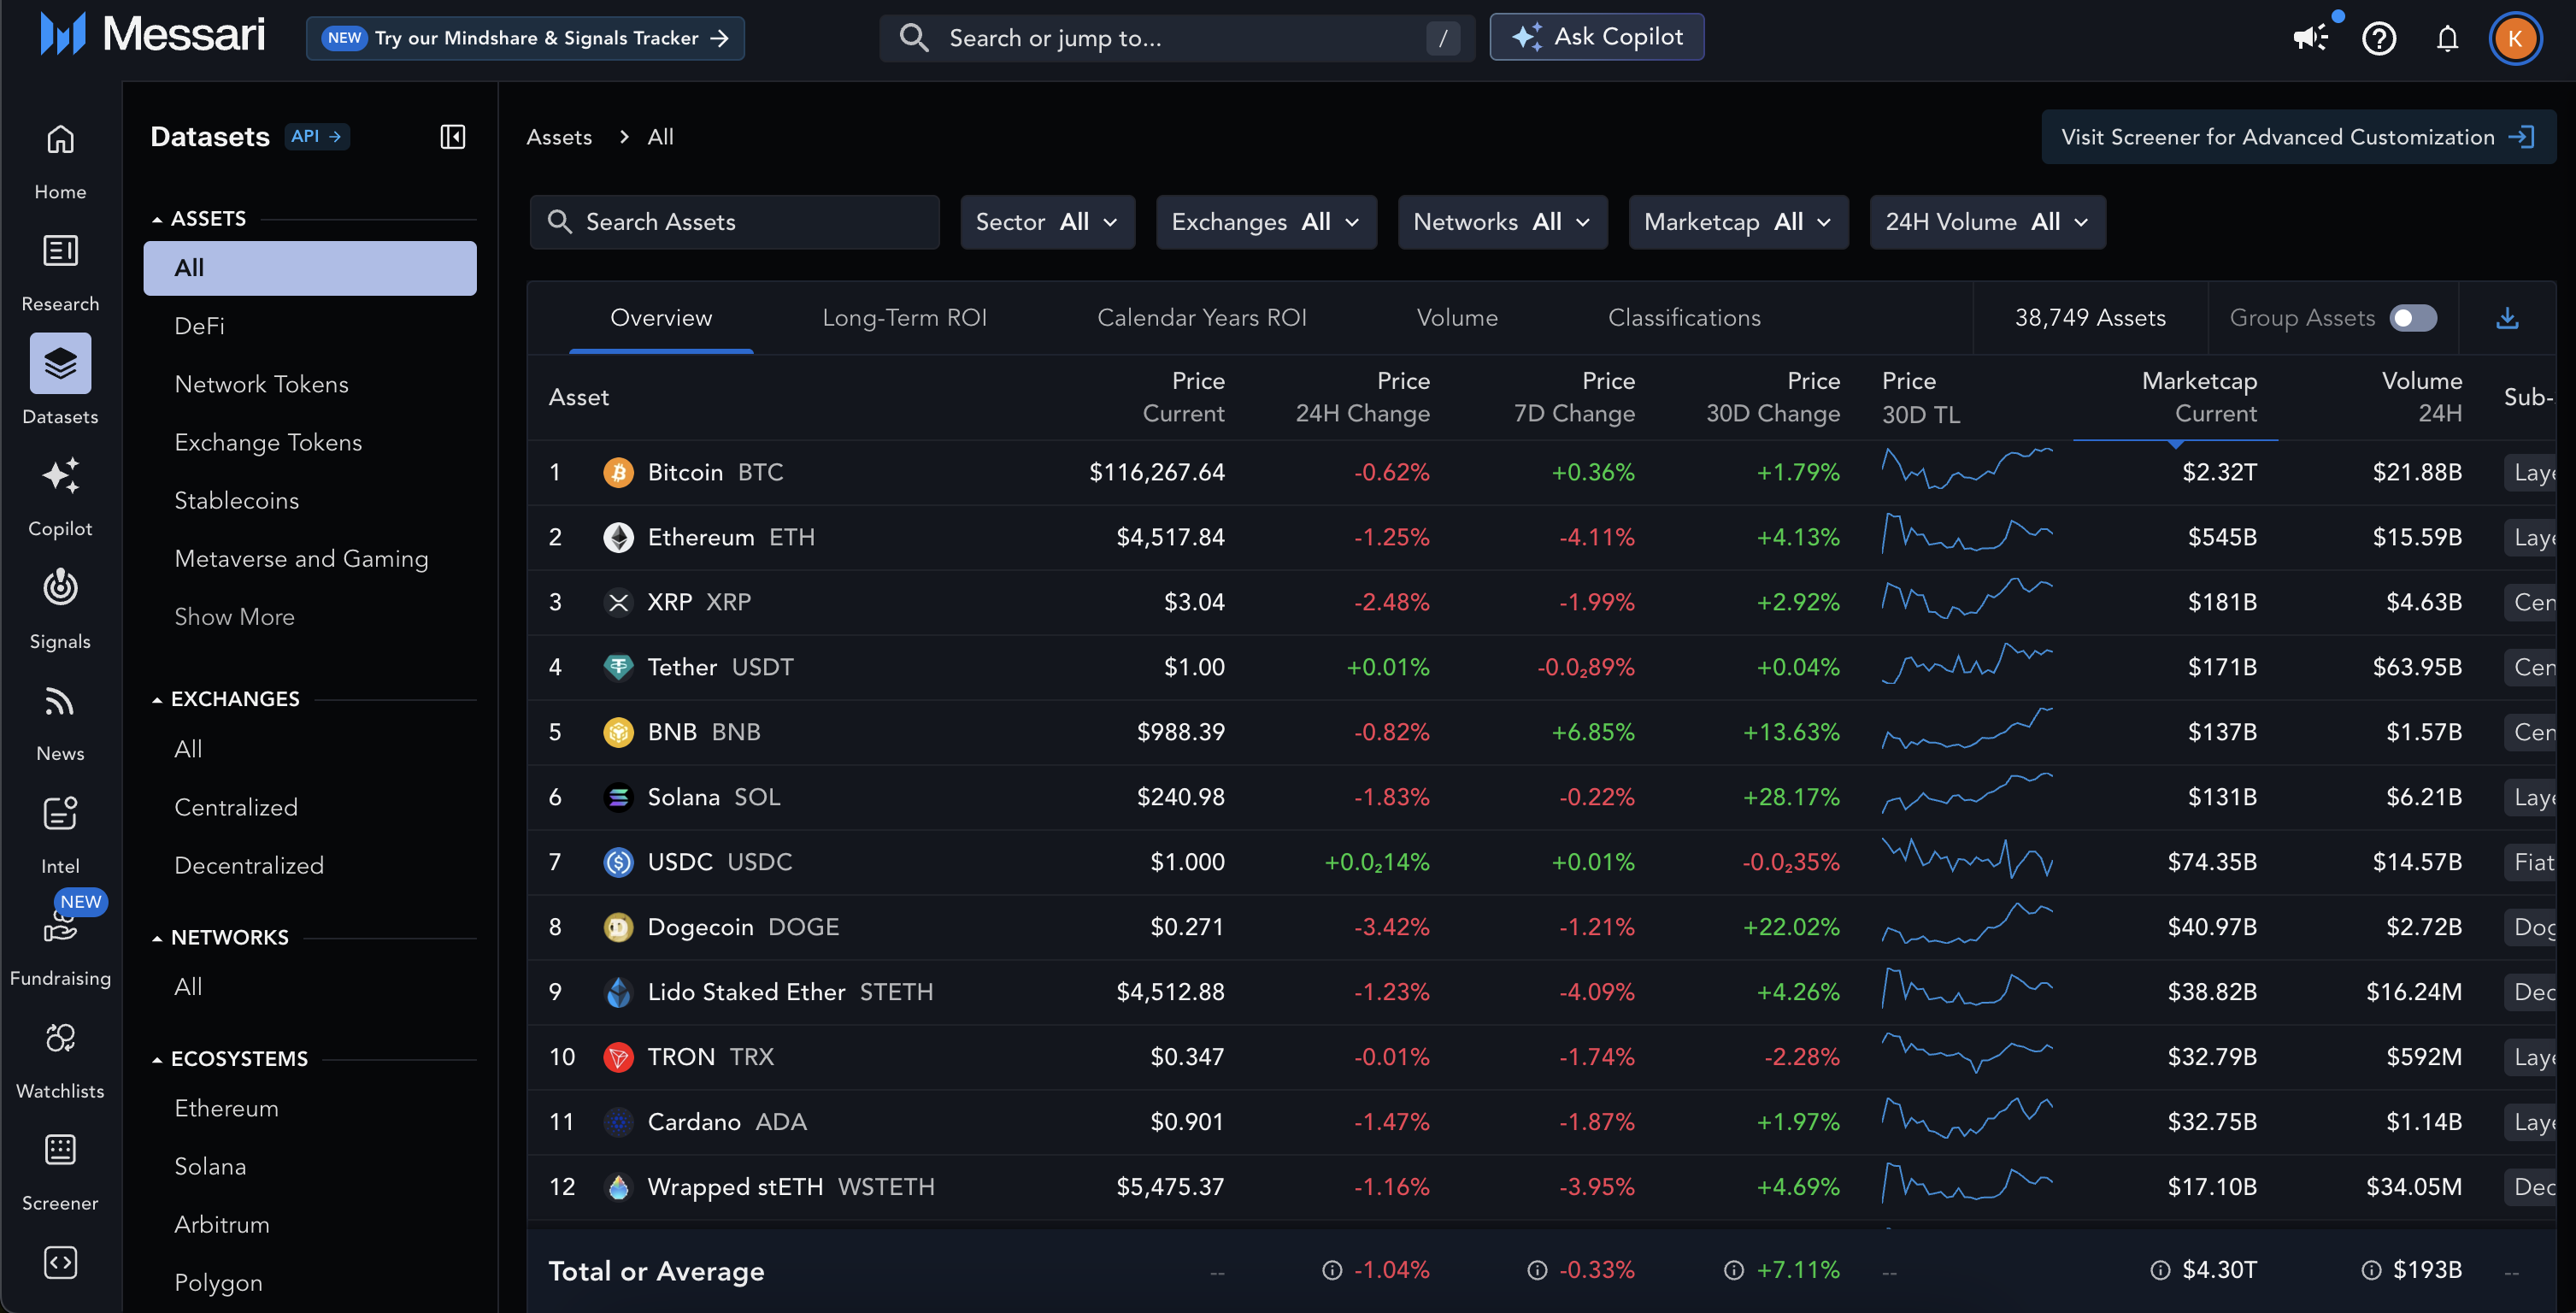Open the help question mark icon
Viewport: 2576px width, 1313px height.
[x=2379, y=39]
